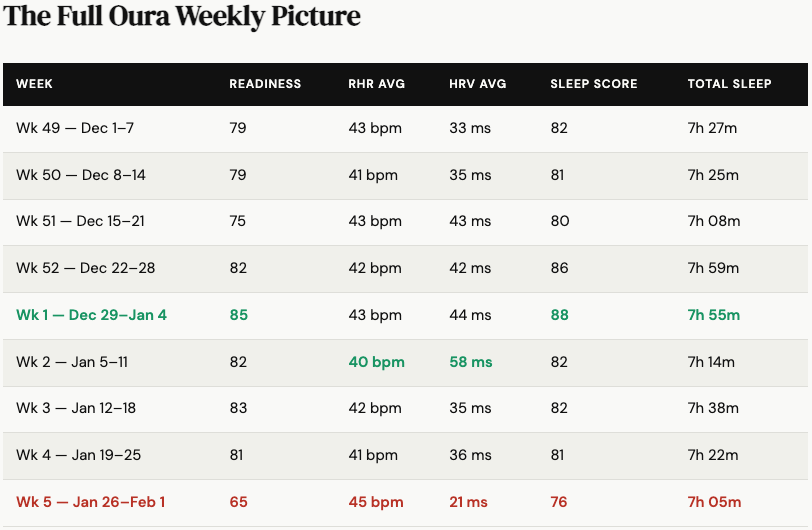
Task: Select the HRV AVG column header
Action: click(x=477, y=84)
